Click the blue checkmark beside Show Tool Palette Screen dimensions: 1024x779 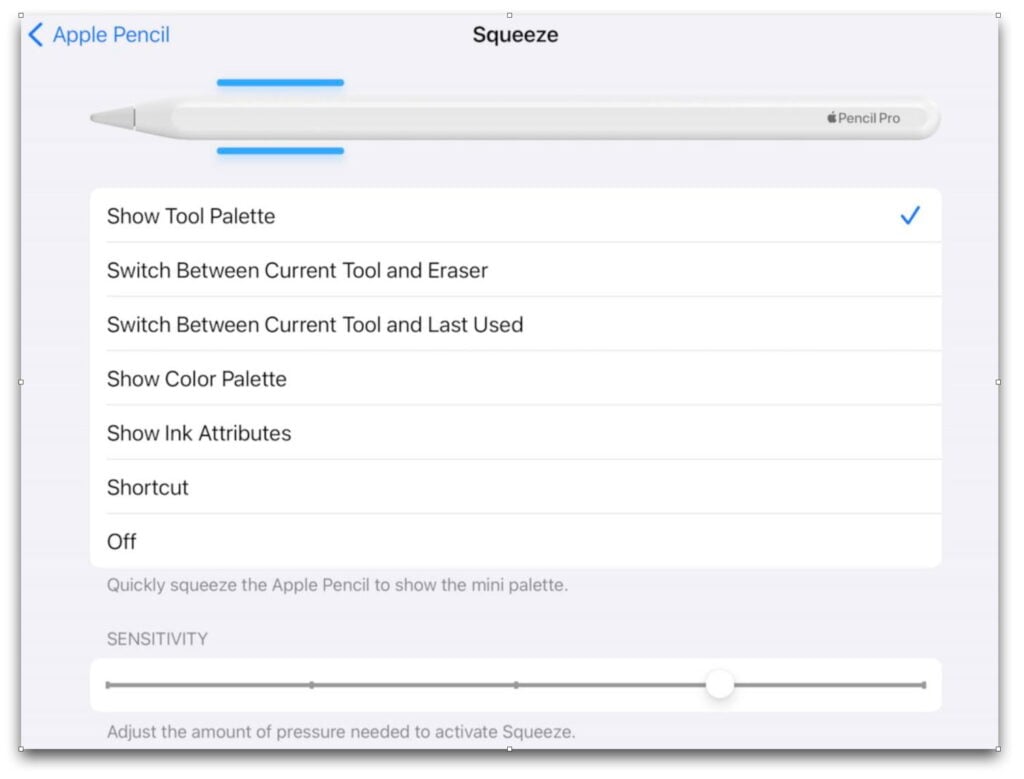(x=910, y=215)
